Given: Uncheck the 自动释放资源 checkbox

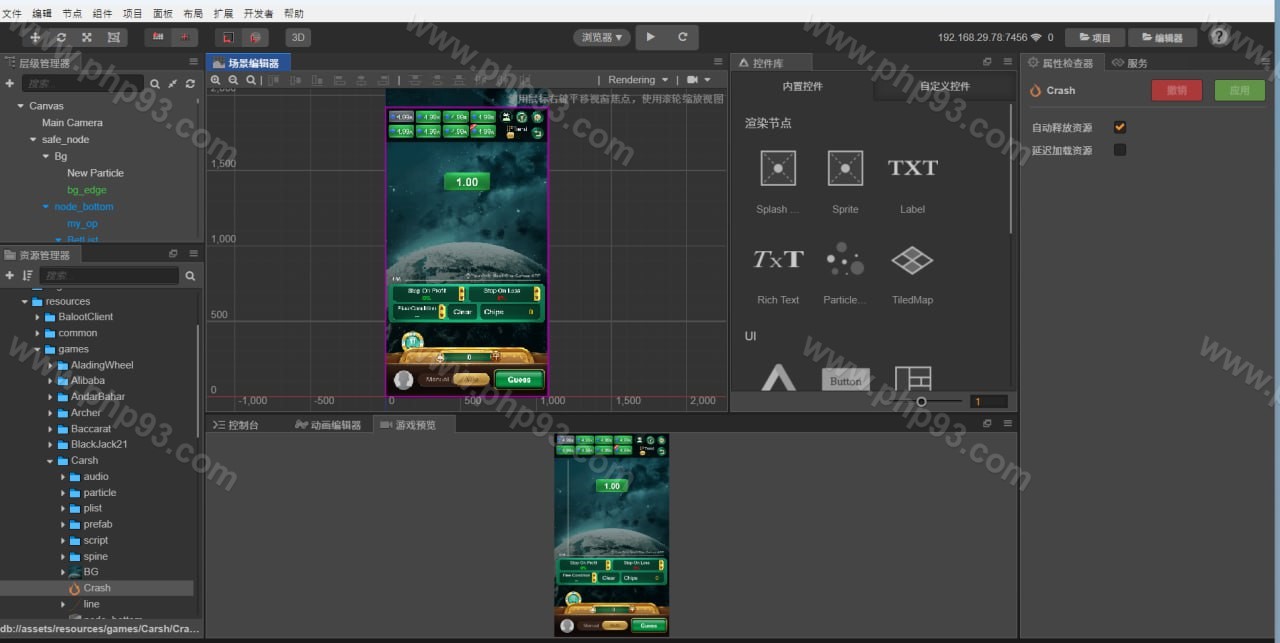Looking at the screenshot, I should pyautogui.click(x=1120, y=128).
